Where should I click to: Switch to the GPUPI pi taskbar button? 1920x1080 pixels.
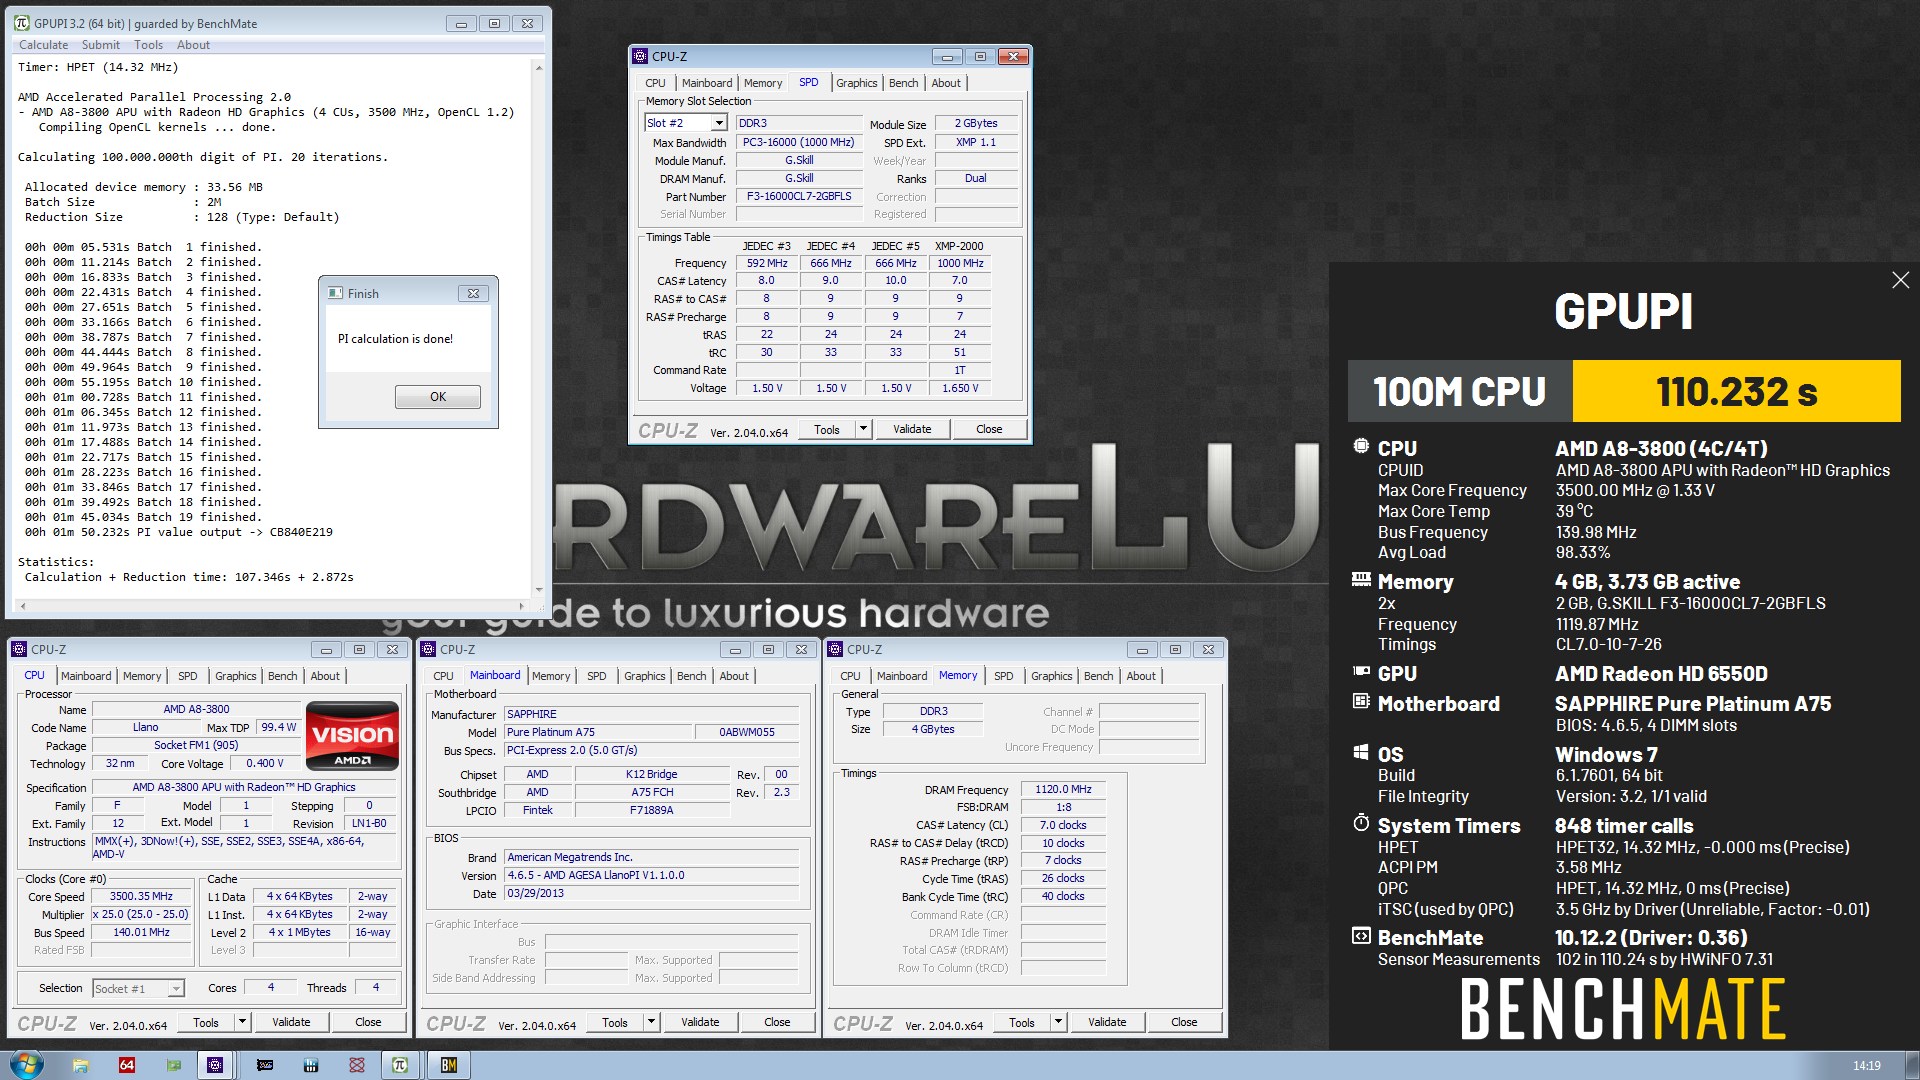[400, 1065]
